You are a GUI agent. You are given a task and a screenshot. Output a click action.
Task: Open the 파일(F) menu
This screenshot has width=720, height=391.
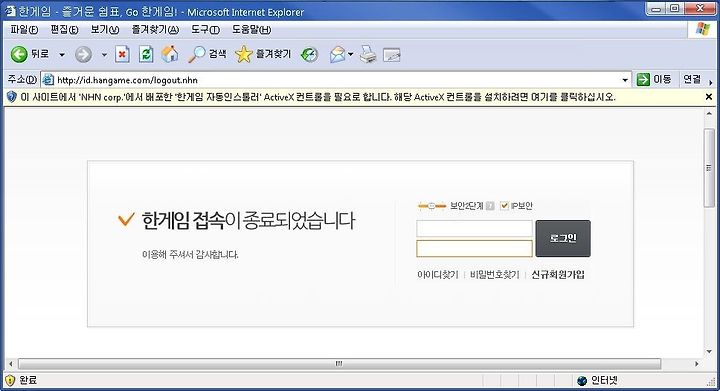click(24, 30)
